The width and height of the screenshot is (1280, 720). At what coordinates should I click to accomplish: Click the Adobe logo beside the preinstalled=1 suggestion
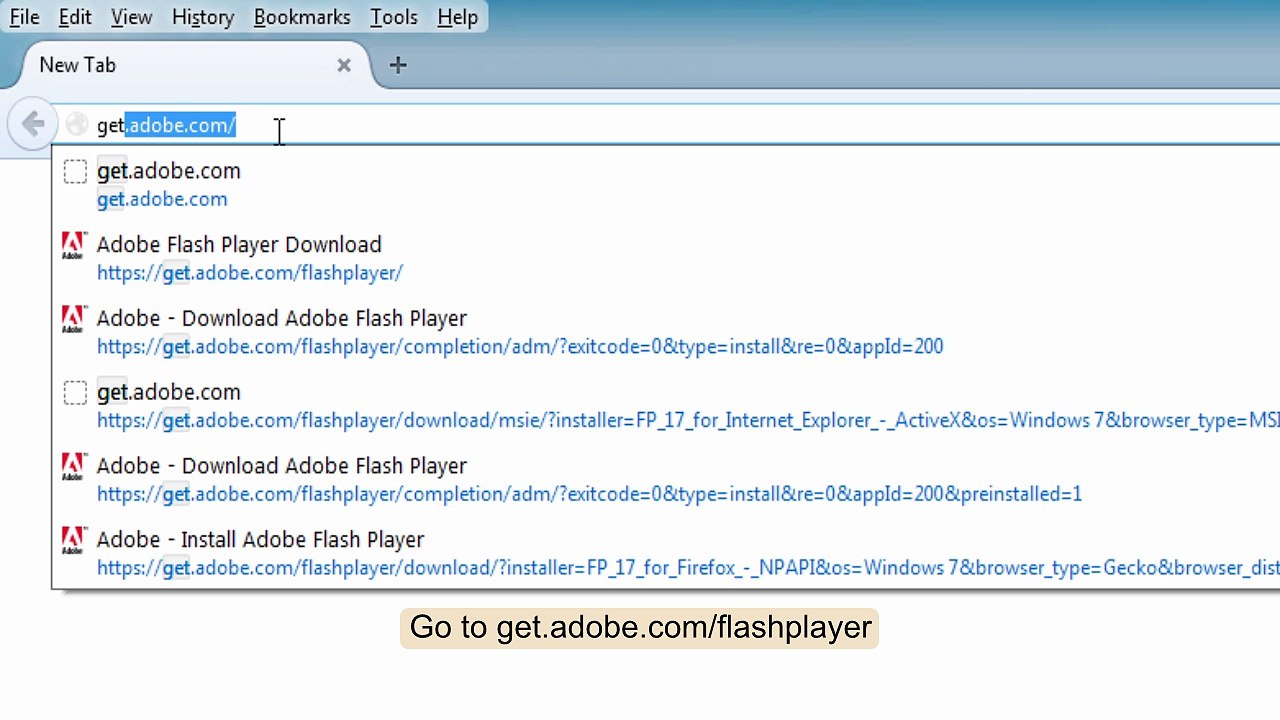(74, 466)
